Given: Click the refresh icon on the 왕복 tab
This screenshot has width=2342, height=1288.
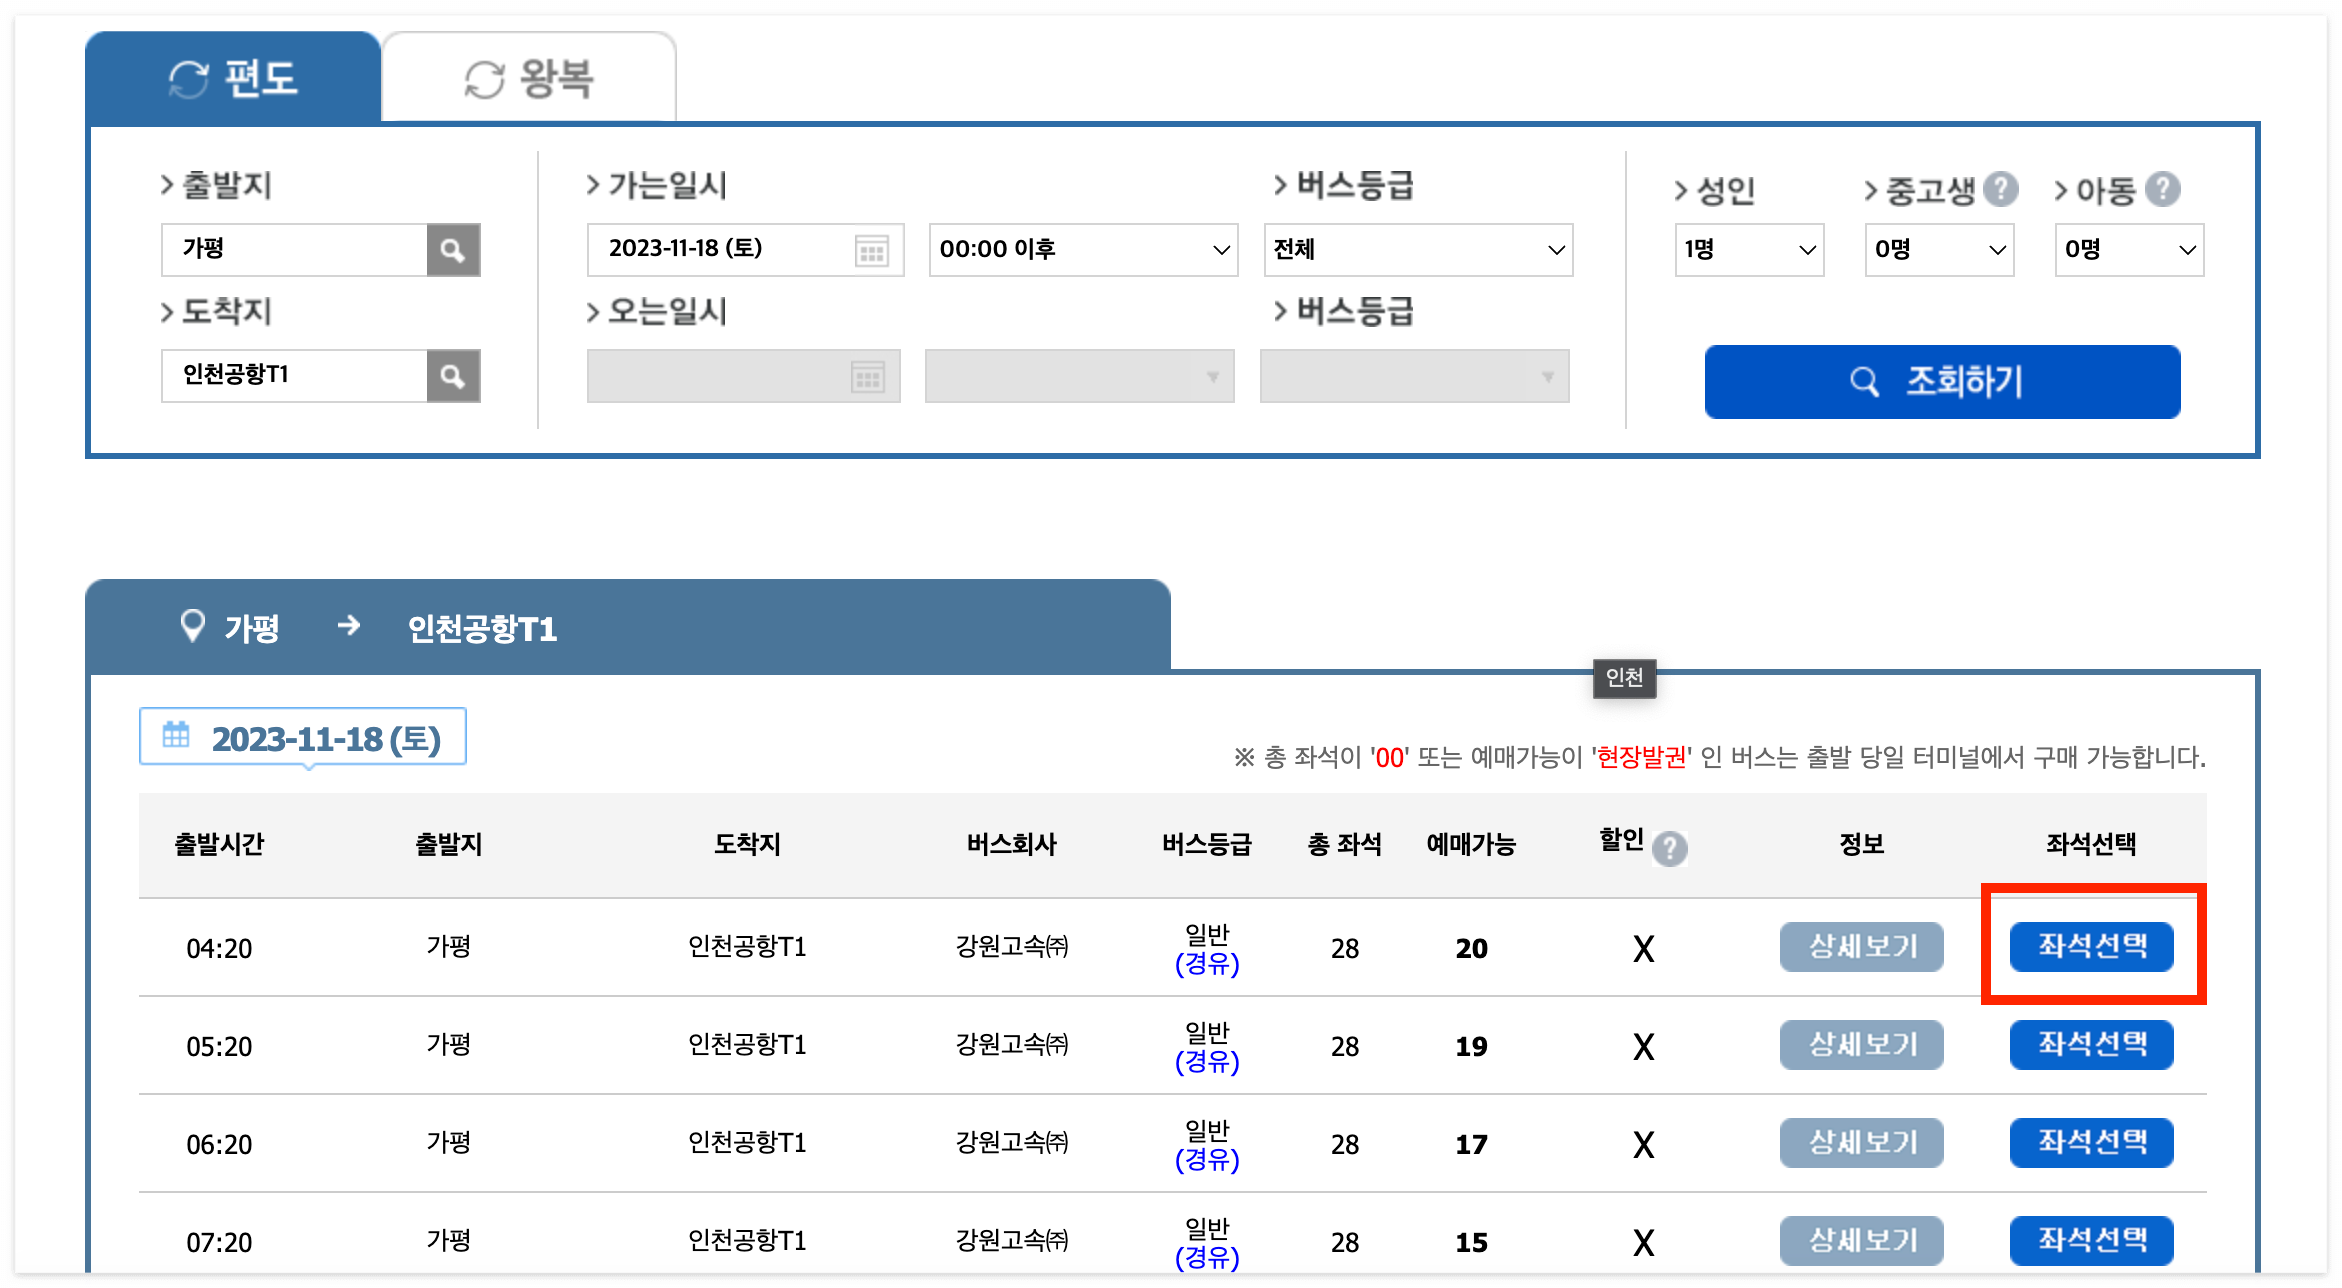Looking at the screenshot, I should point(483,79).
